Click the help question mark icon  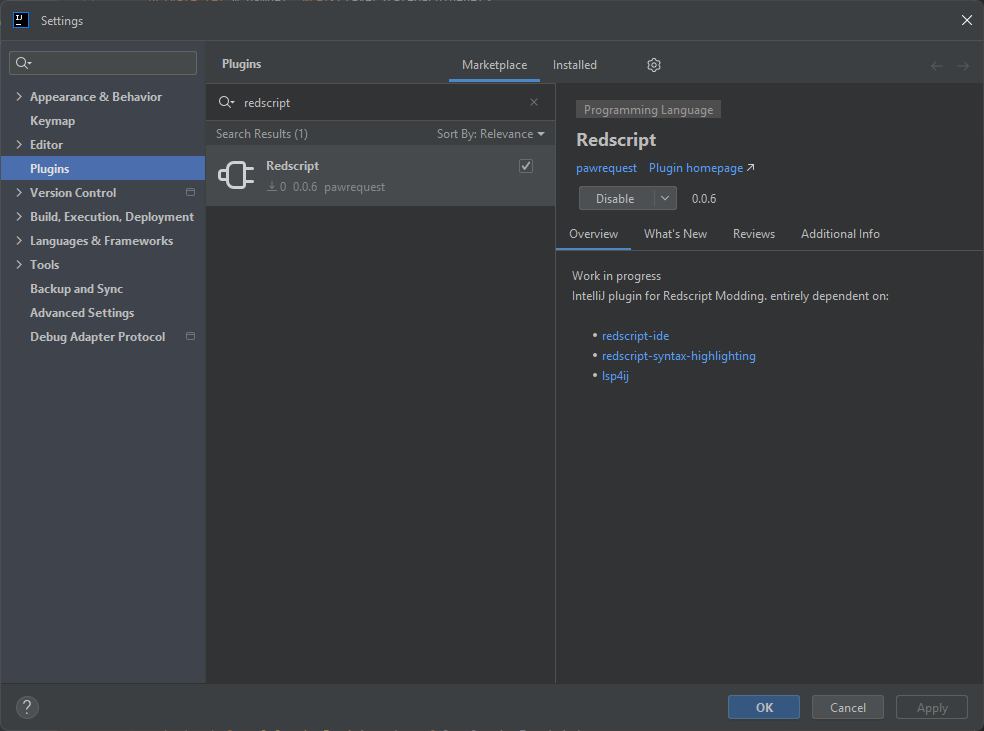27,707
